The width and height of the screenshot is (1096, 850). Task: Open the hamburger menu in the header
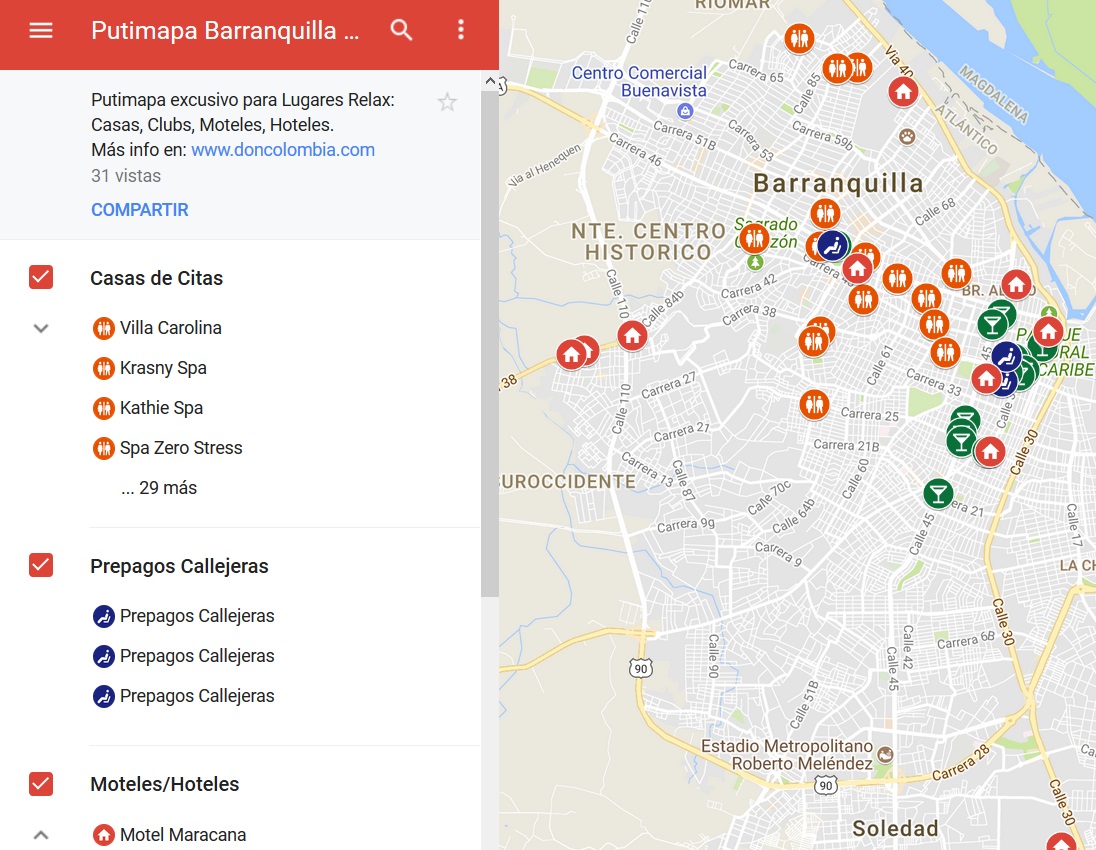(41, 30)
